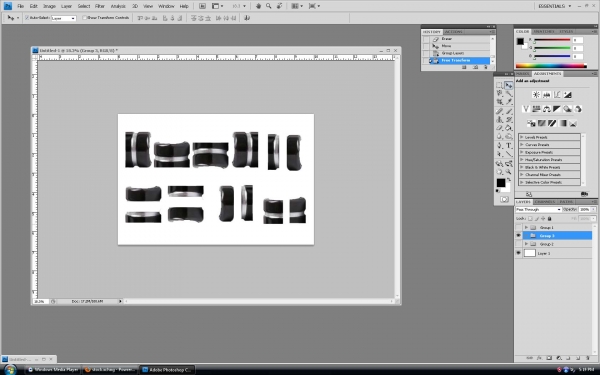Open Windows Media Player from taskbar

pyautogui.click(x=53, y=370)
